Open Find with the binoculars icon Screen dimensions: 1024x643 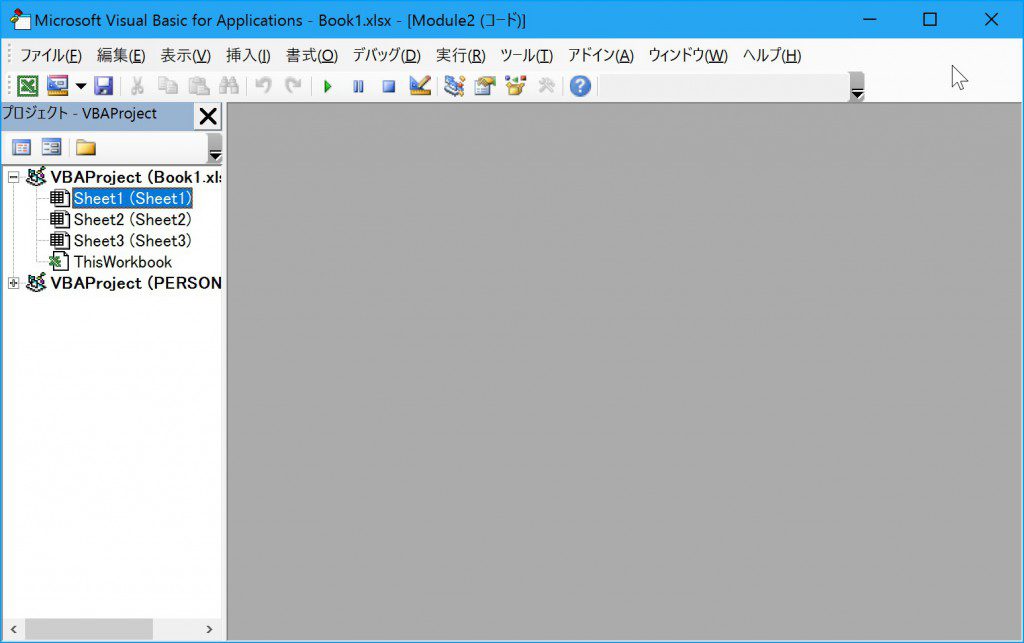tap(229, 86)
